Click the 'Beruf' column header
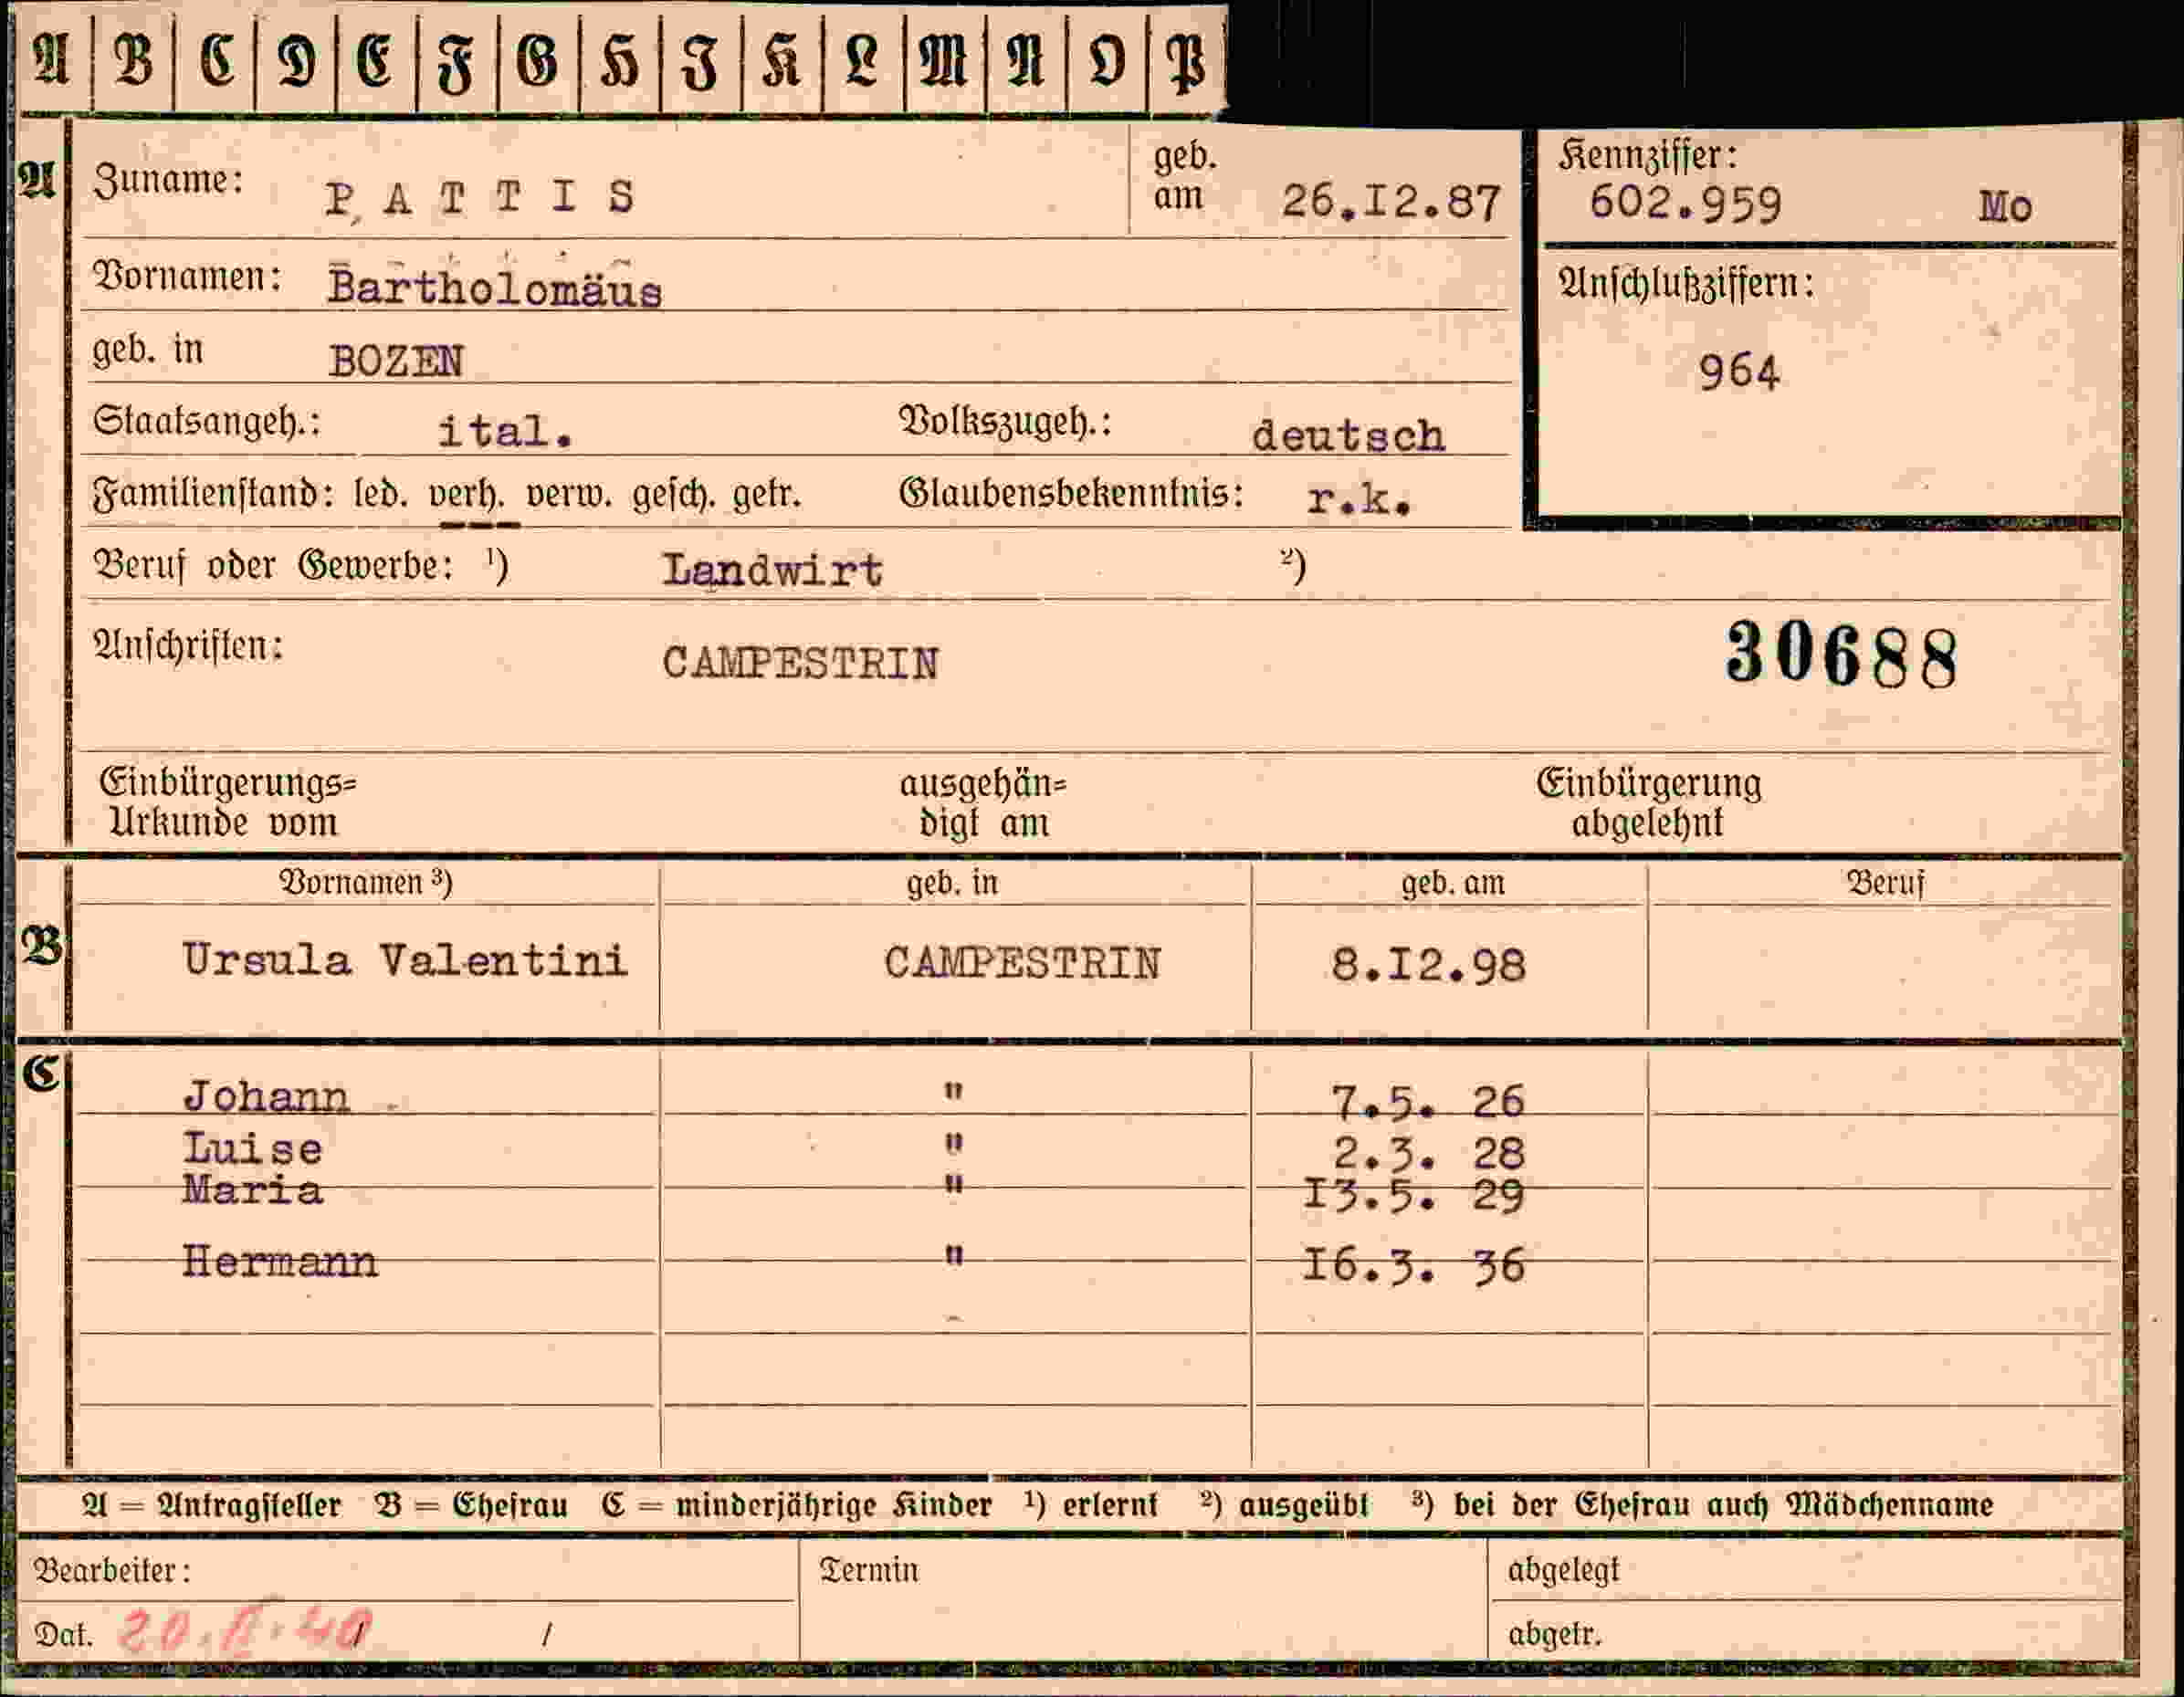This screenshot has height=1697, width=2184. click(x=1885, y=883)
